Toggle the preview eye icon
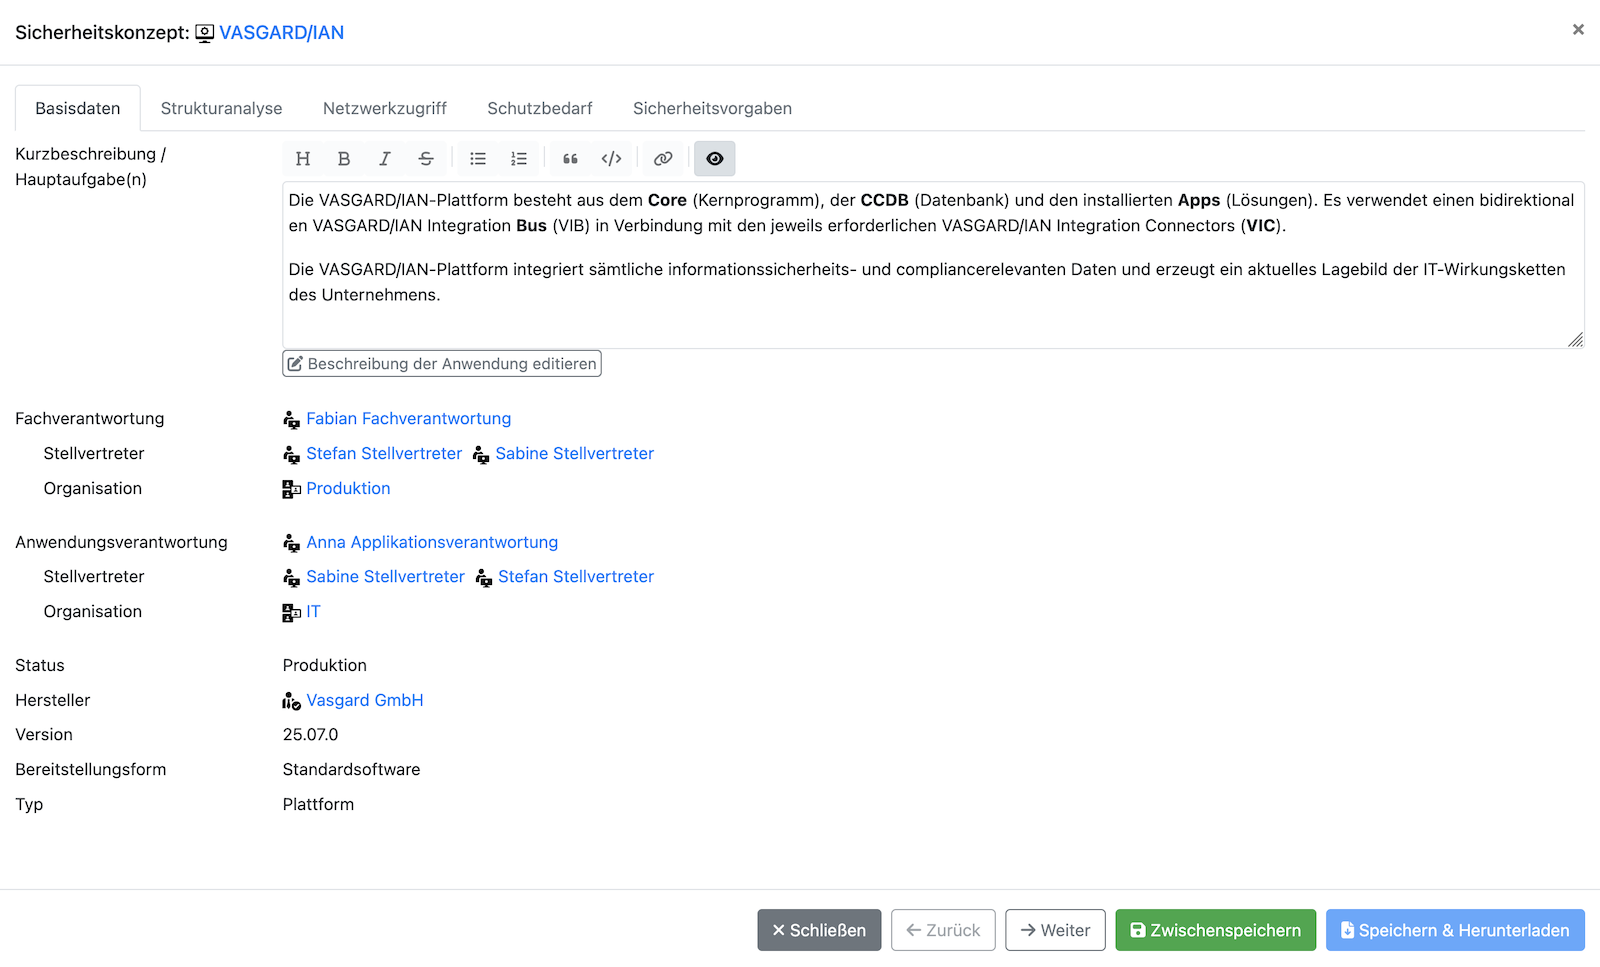The width and height of the screenshot is (1600, 967). coord(715,159)
